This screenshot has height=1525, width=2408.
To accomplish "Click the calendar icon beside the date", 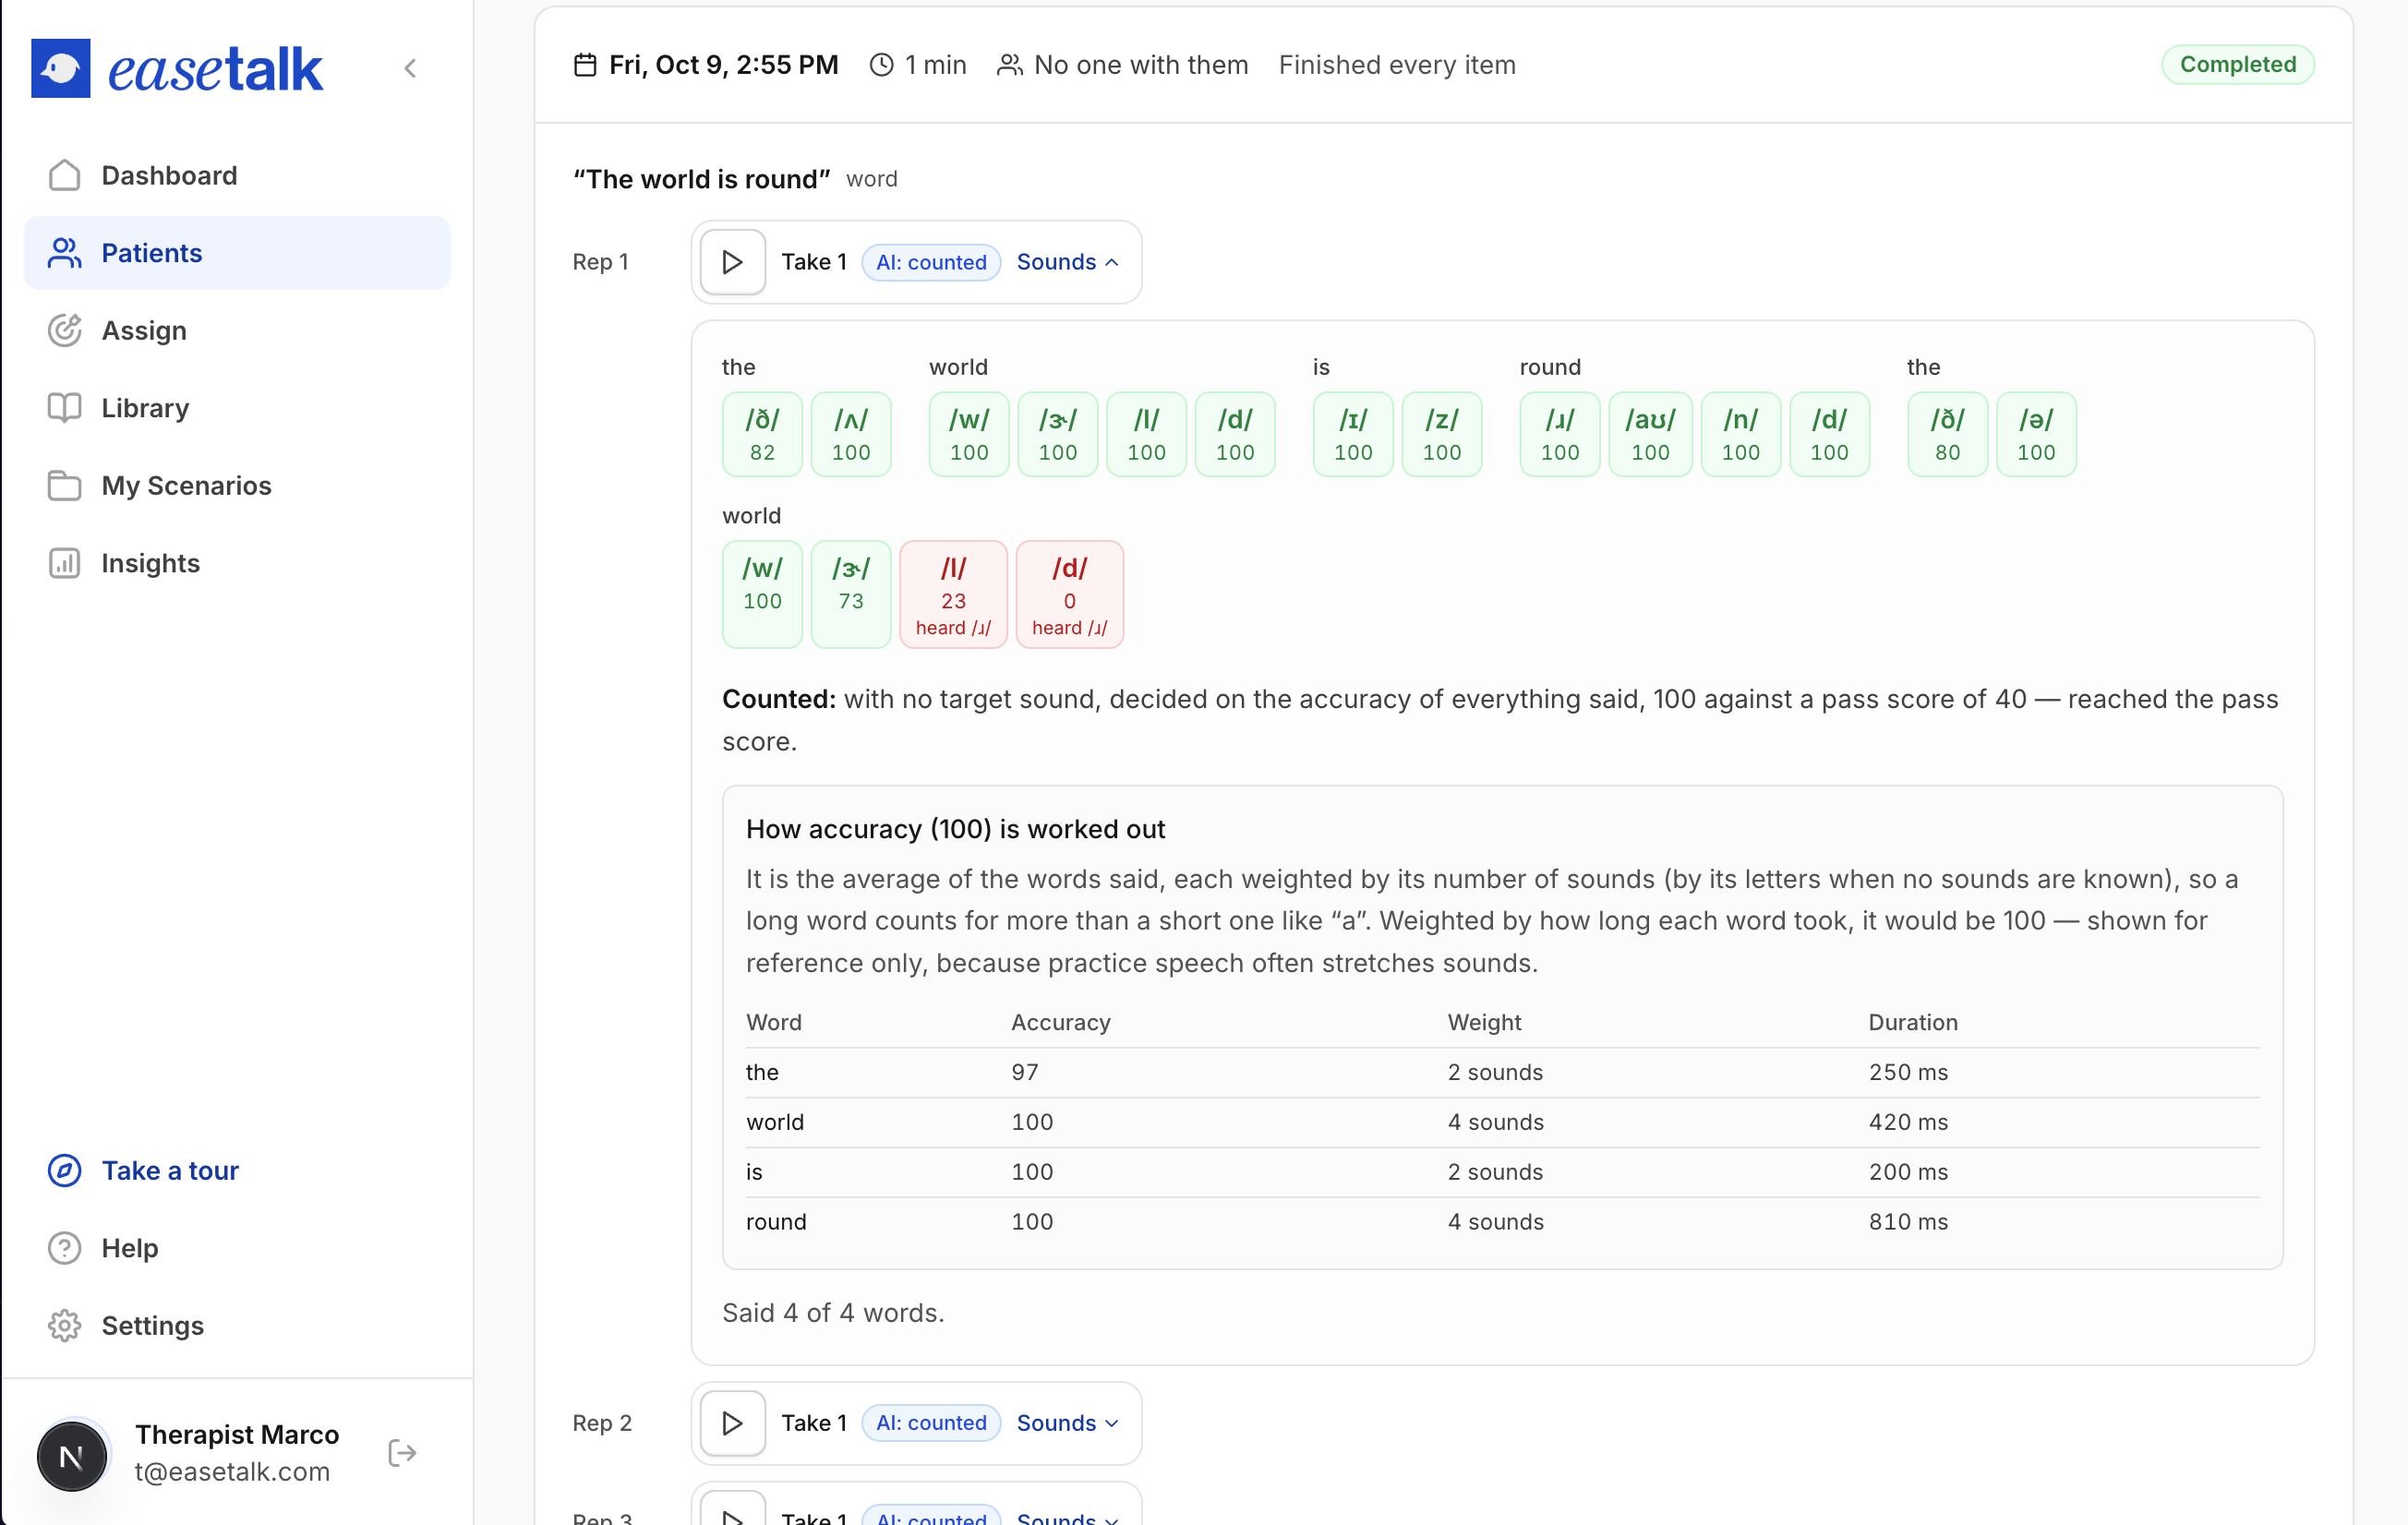I will 585,65.
